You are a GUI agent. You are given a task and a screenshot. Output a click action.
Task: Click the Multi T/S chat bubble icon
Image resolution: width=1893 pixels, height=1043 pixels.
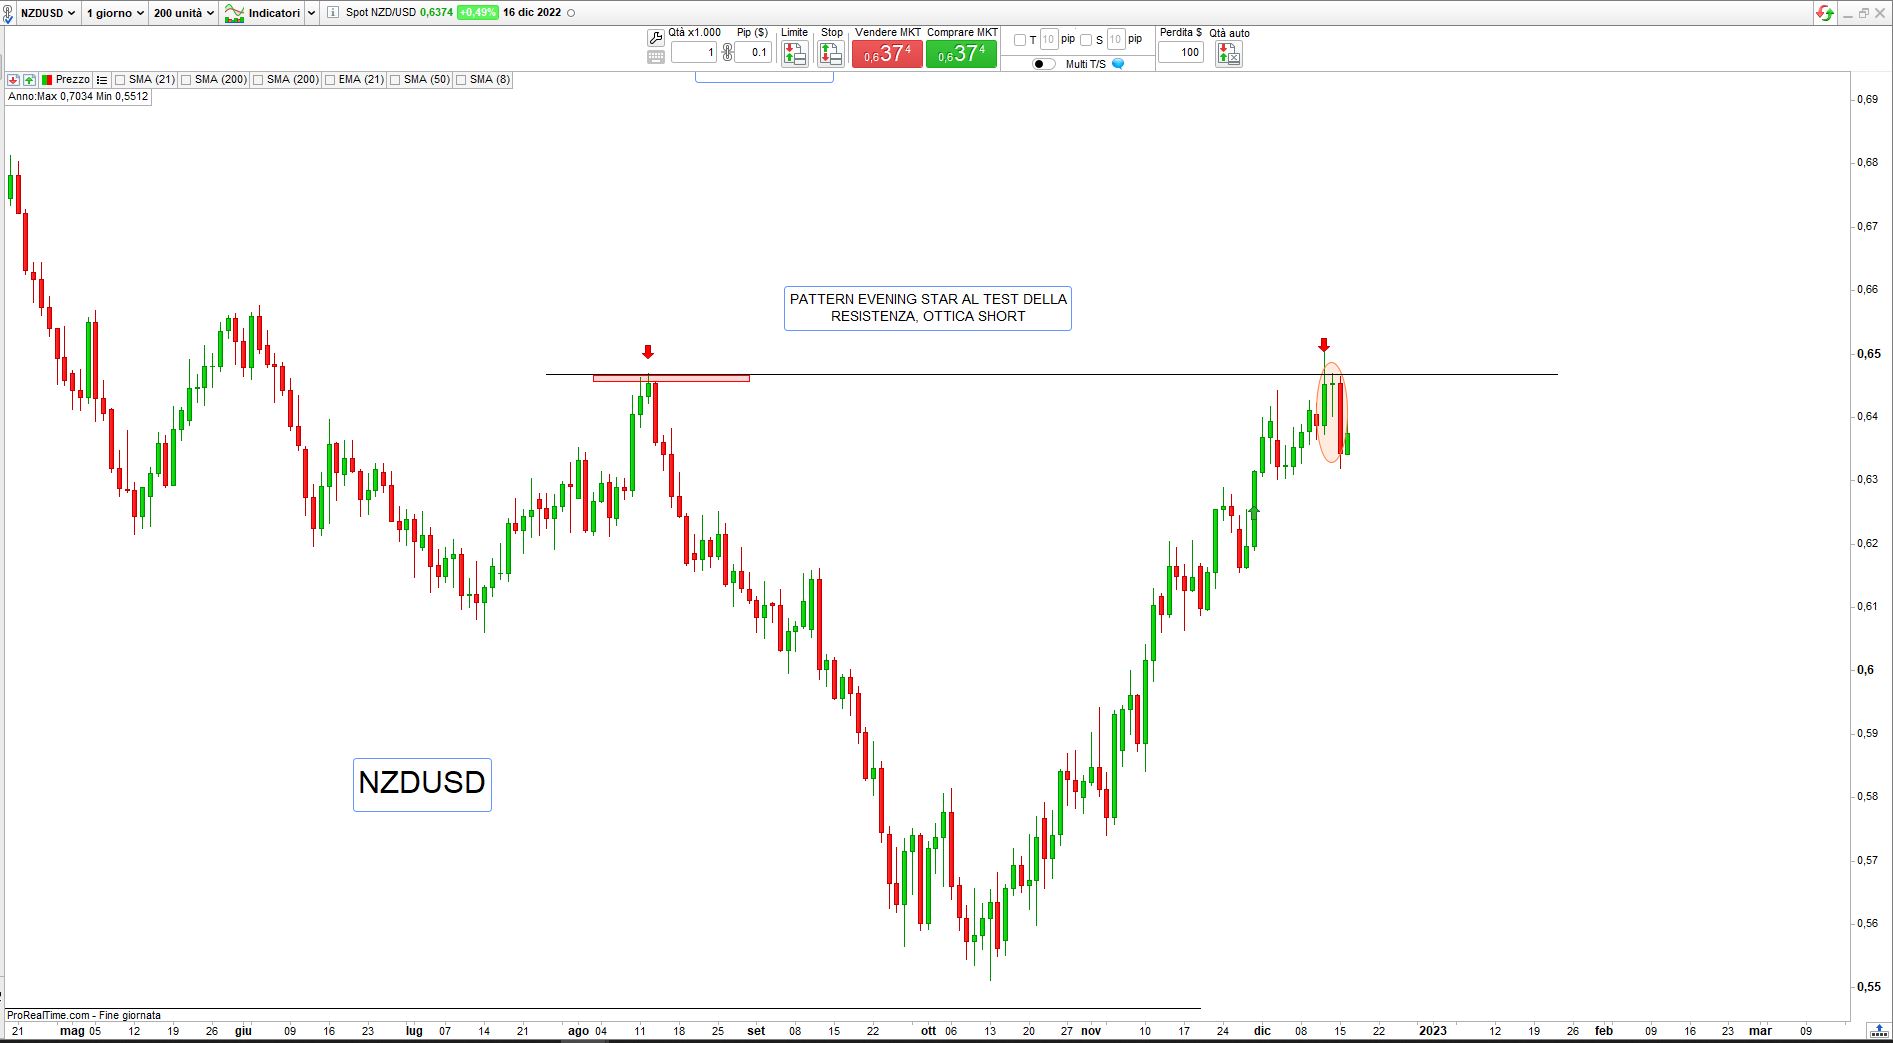click(x=1118, y=64)
